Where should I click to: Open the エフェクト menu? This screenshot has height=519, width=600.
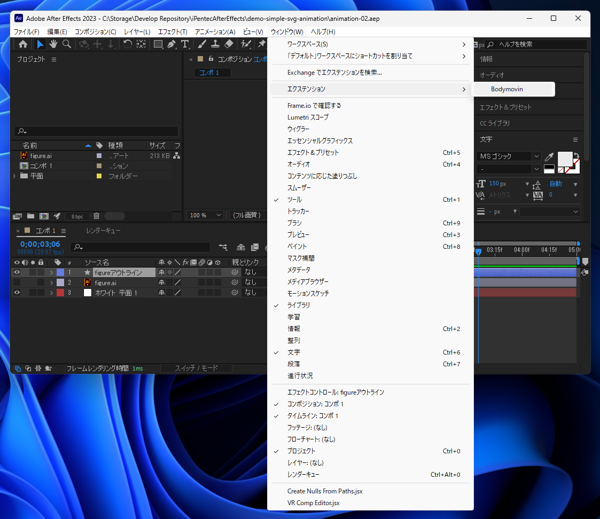pos(173,32)
